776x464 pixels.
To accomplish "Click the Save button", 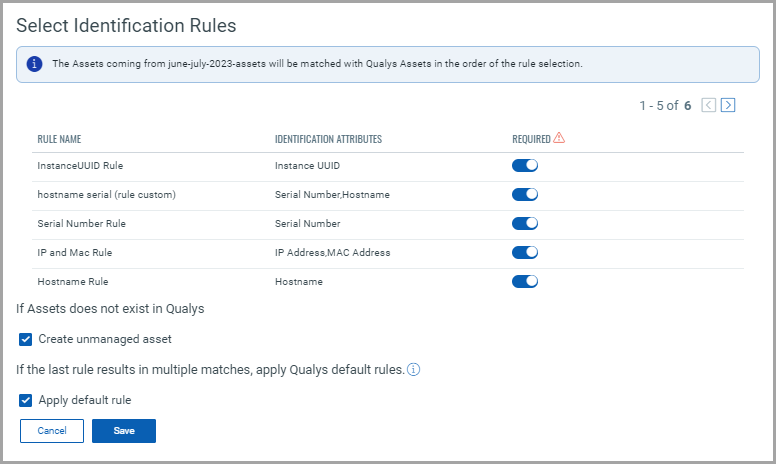I will (124, 431).
